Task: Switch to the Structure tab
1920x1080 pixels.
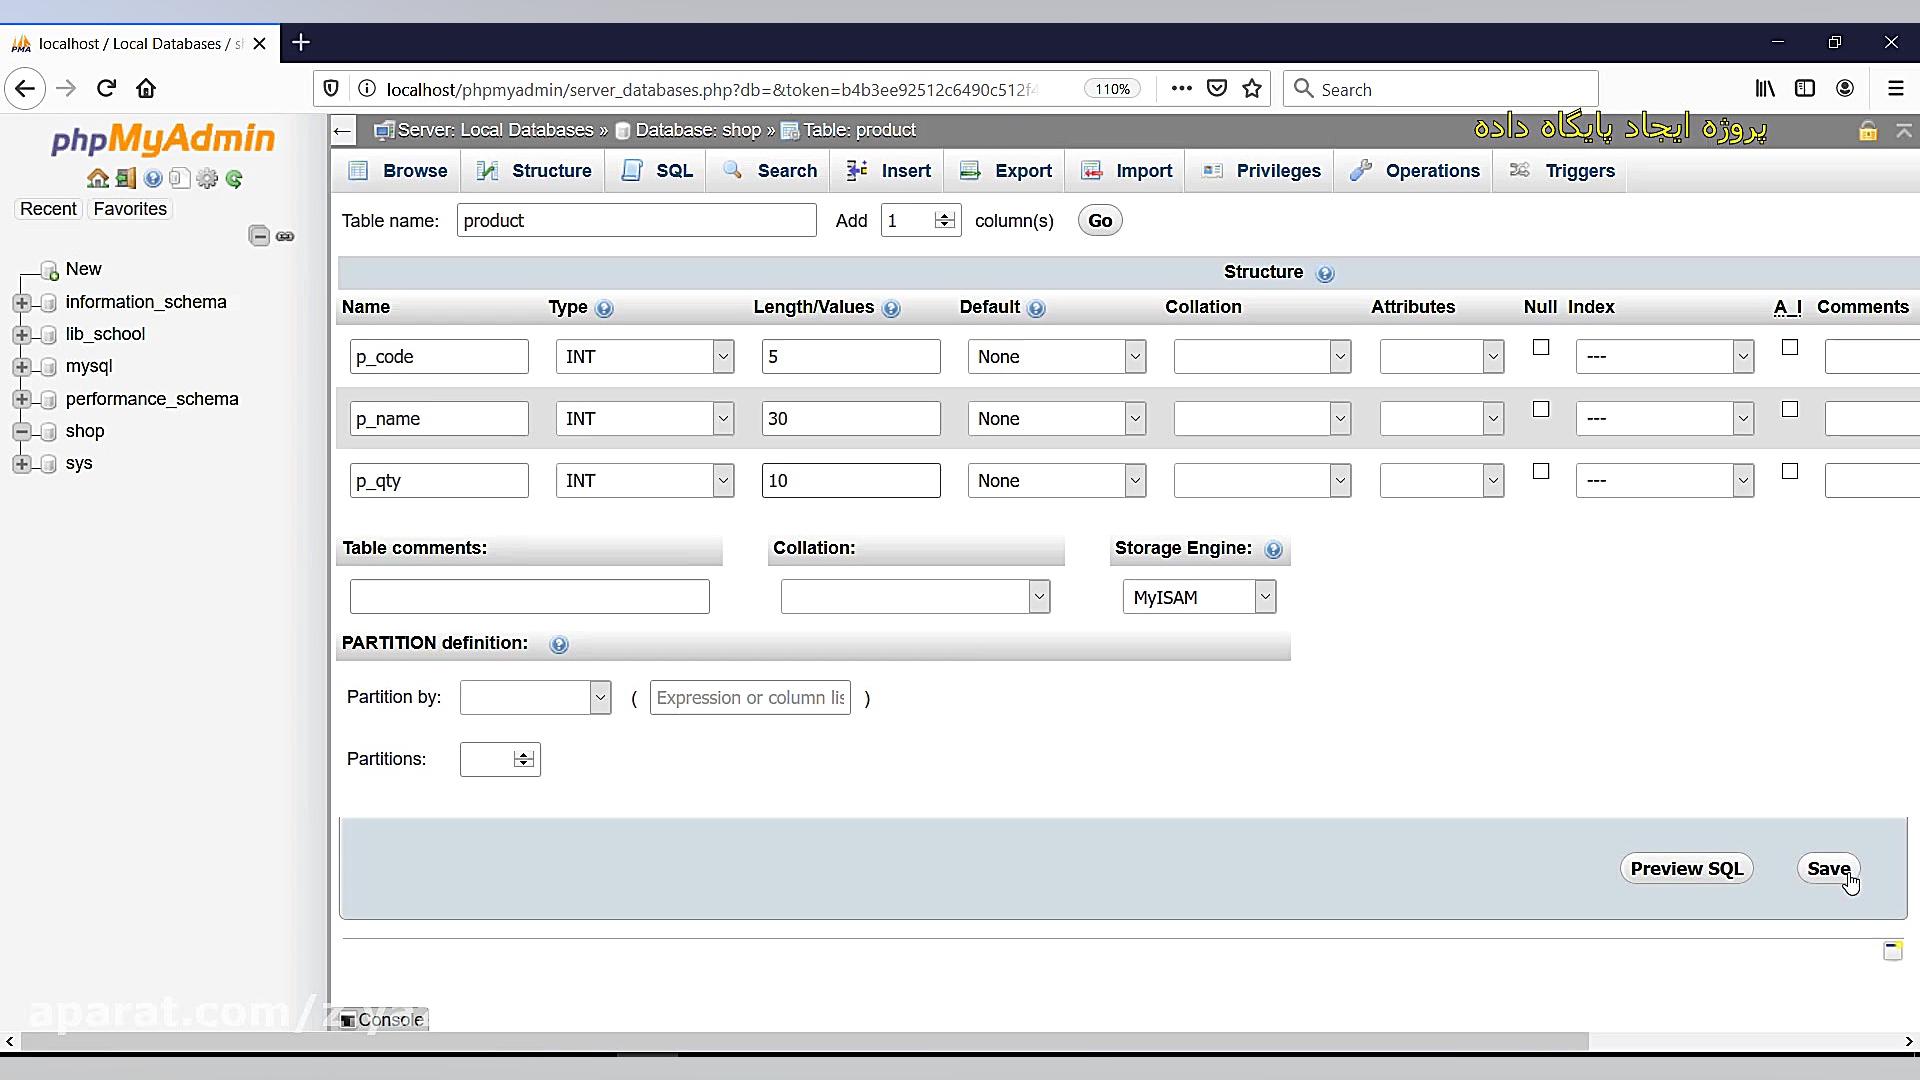Action: (534, 171)
